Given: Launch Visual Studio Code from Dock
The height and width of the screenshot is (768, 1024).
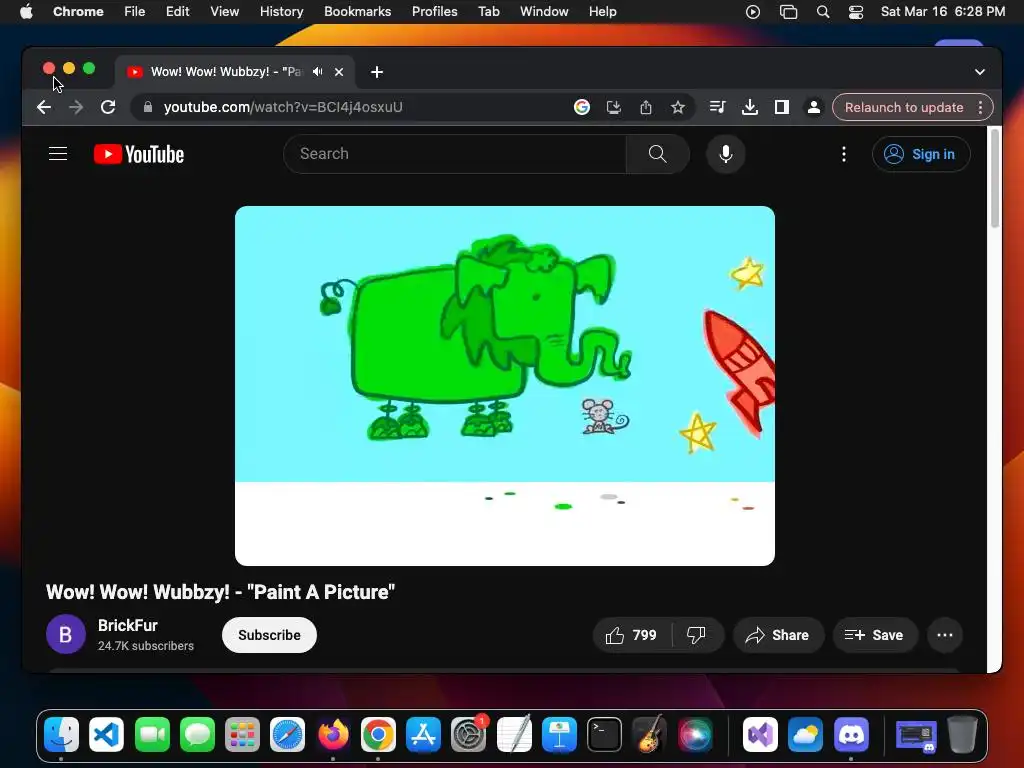Looking at the screenshot, I should [x=106, y=735].
